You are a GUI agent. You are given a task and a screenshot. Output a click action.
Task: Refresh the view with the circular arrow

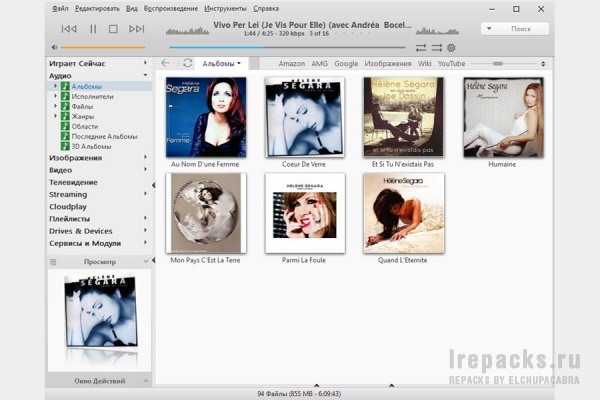[188, 63]
